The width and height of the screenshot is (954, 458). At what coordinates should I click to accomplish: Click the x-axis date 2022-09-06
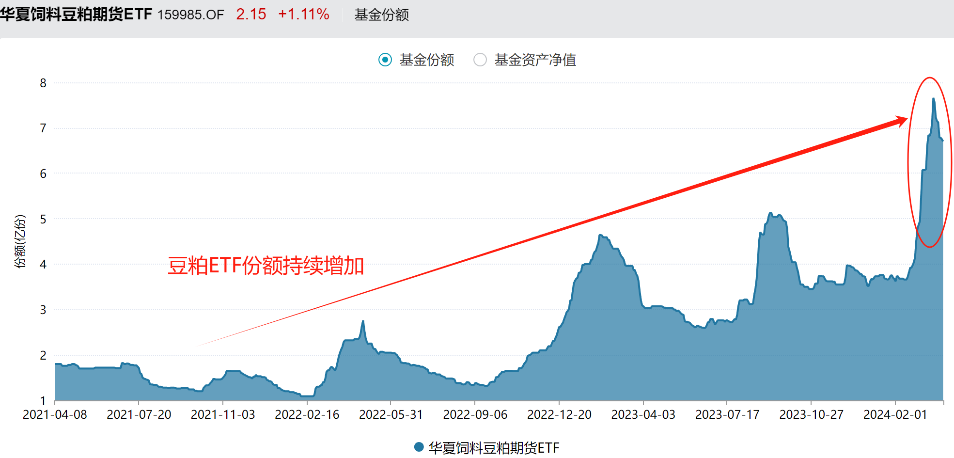pyautogui.click(x=475, y=414)
